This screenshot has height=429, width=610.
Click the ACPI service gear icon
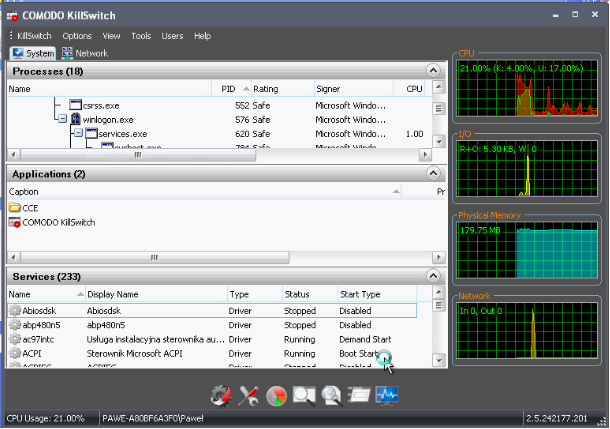(15, 353)
